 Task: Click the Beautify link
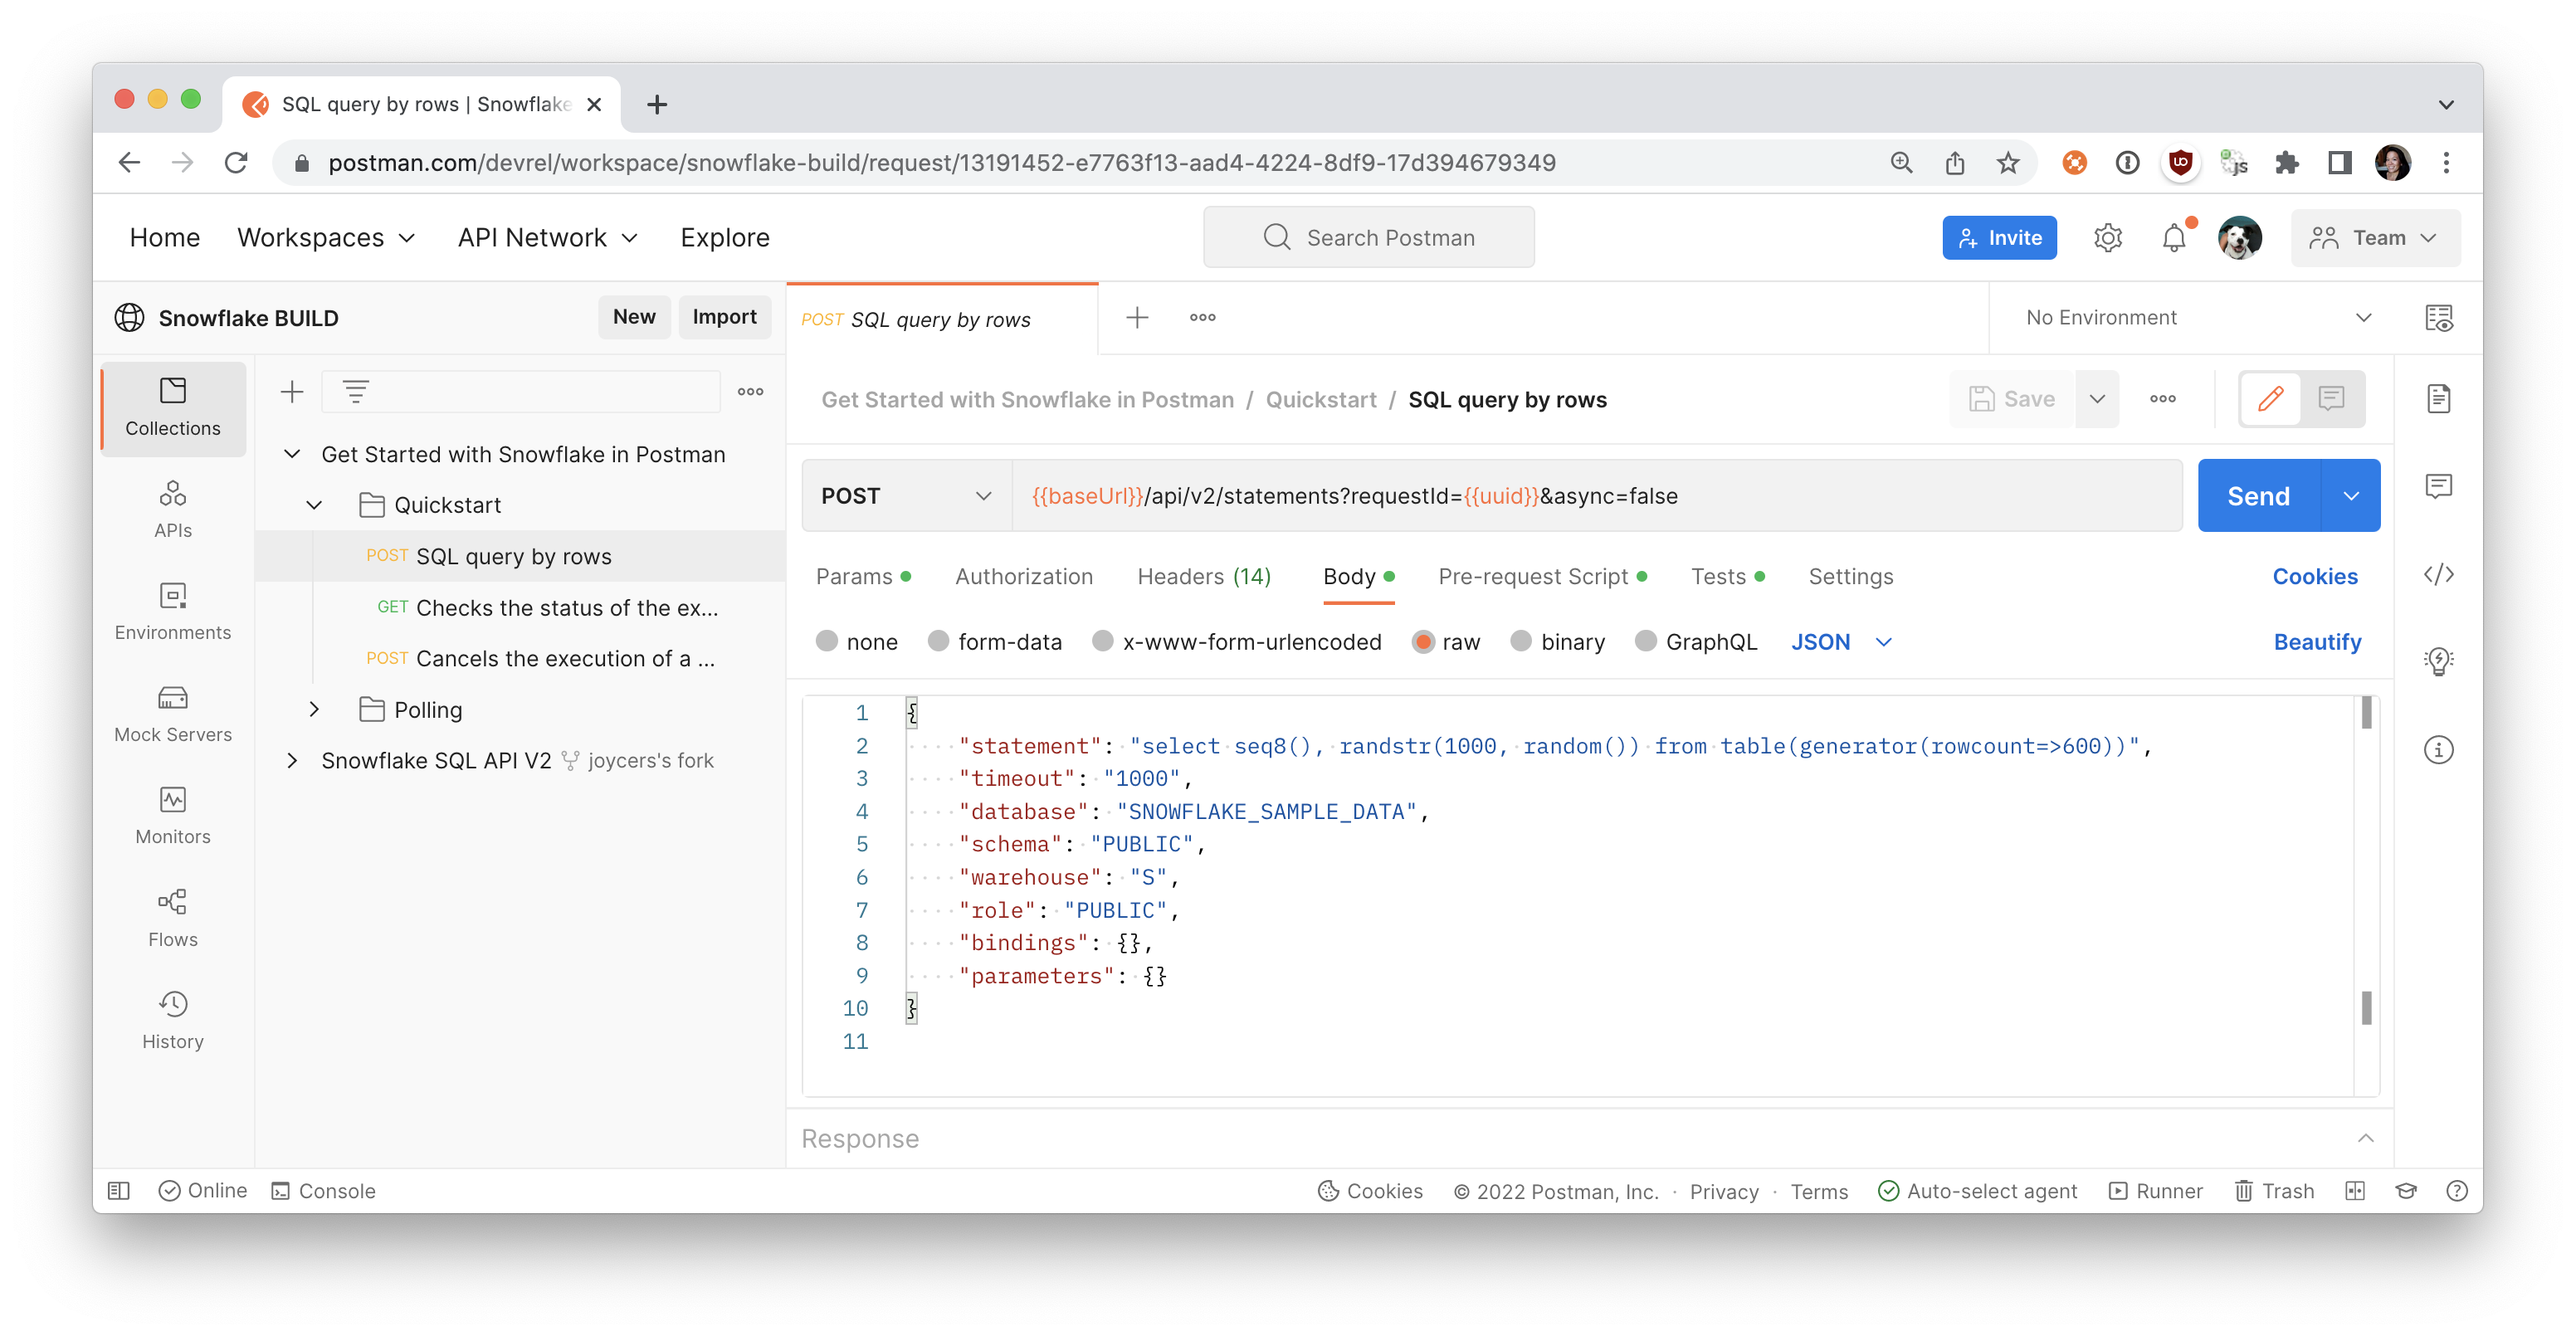pos(2316,641)
